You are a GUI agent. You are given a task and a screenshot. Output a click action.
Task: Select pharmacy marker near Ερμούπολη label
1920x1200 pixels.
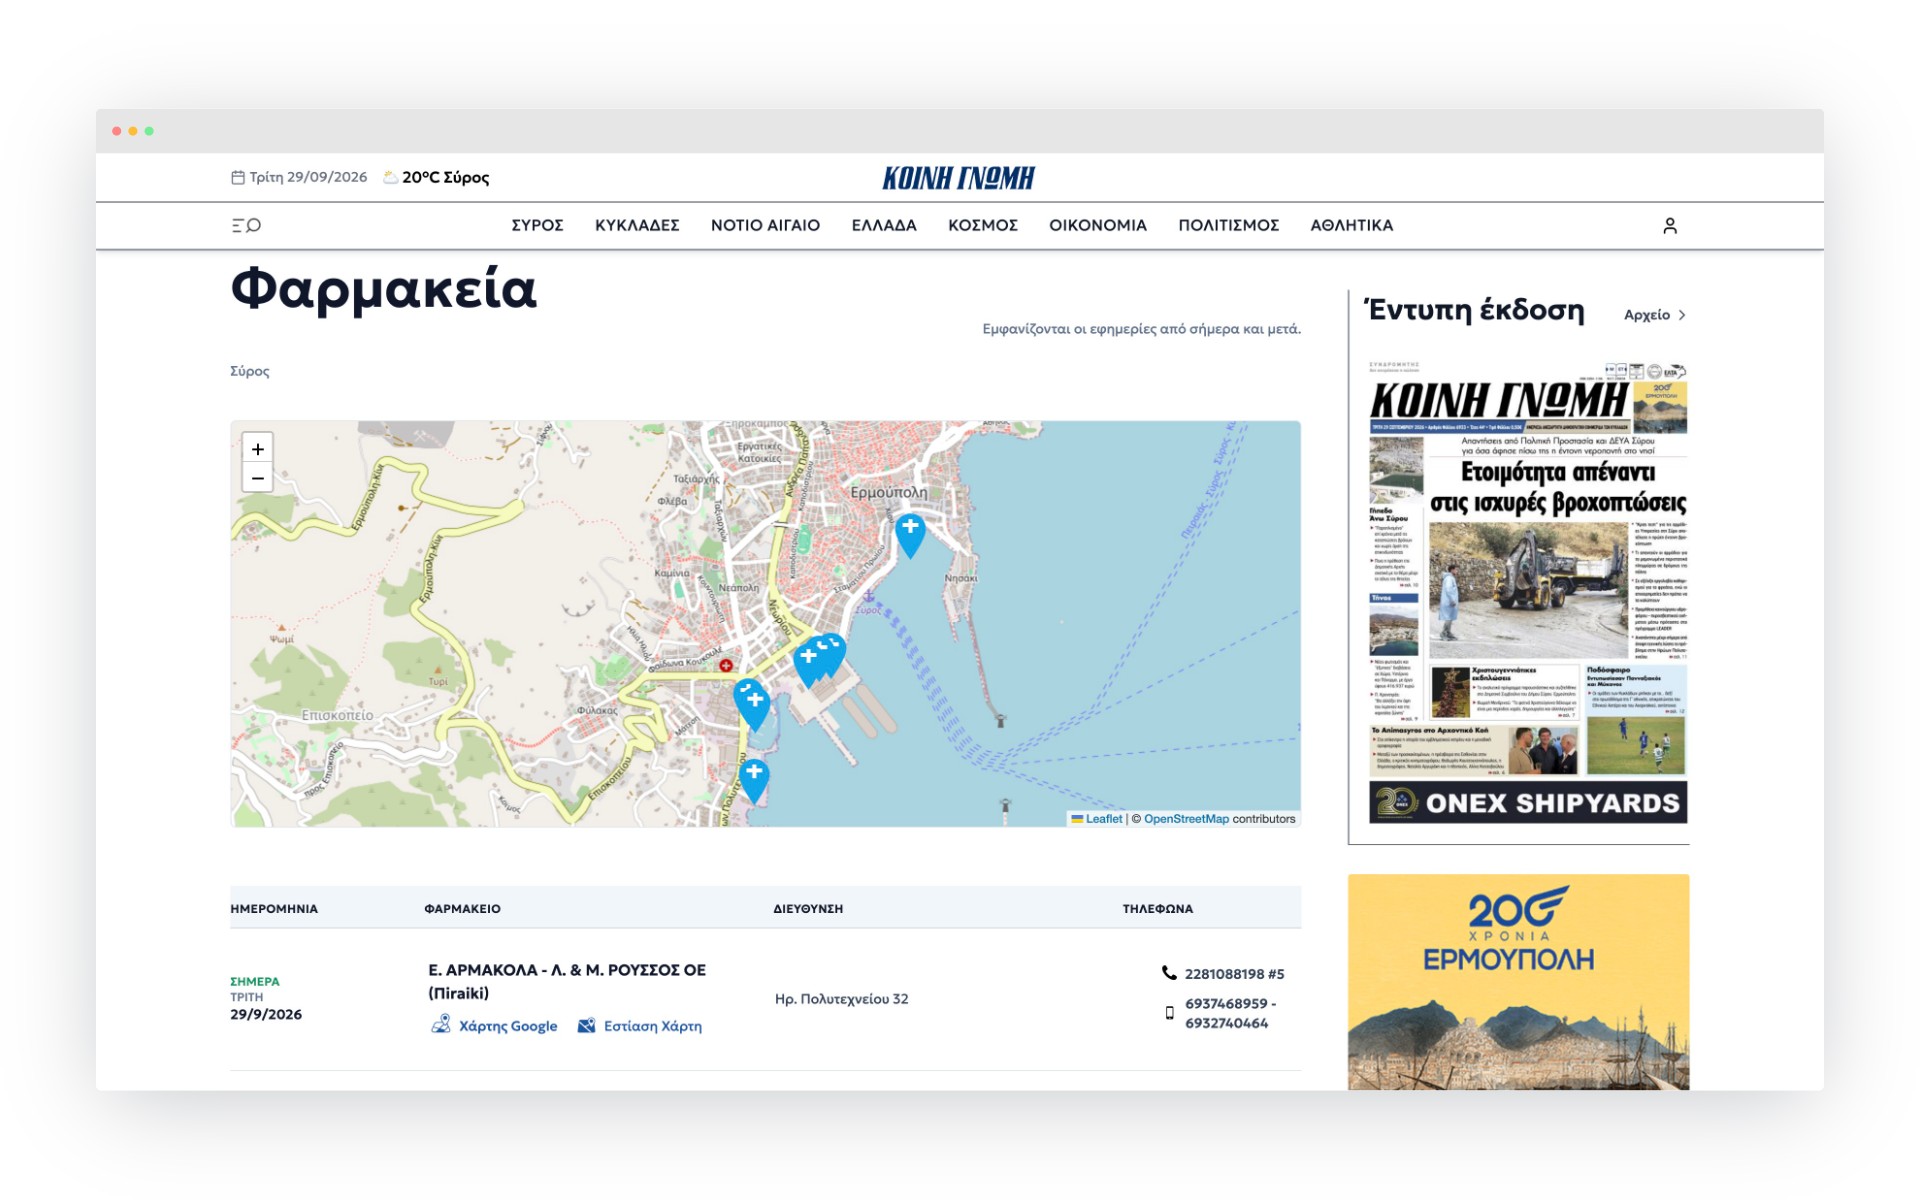tap(909, 536)
